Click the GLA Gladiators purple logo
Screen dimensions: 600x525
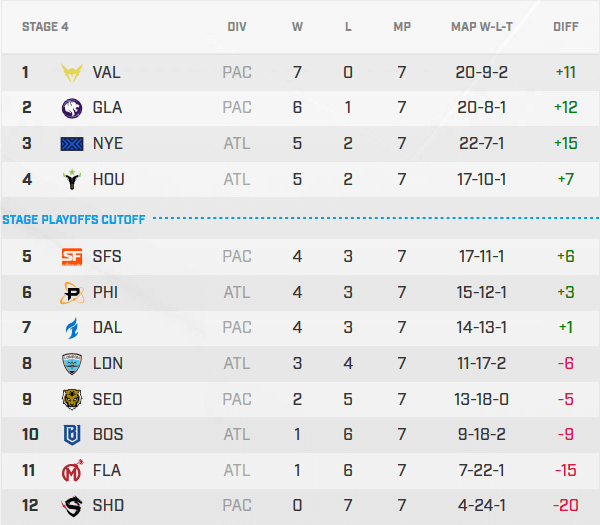pos(73,108)
